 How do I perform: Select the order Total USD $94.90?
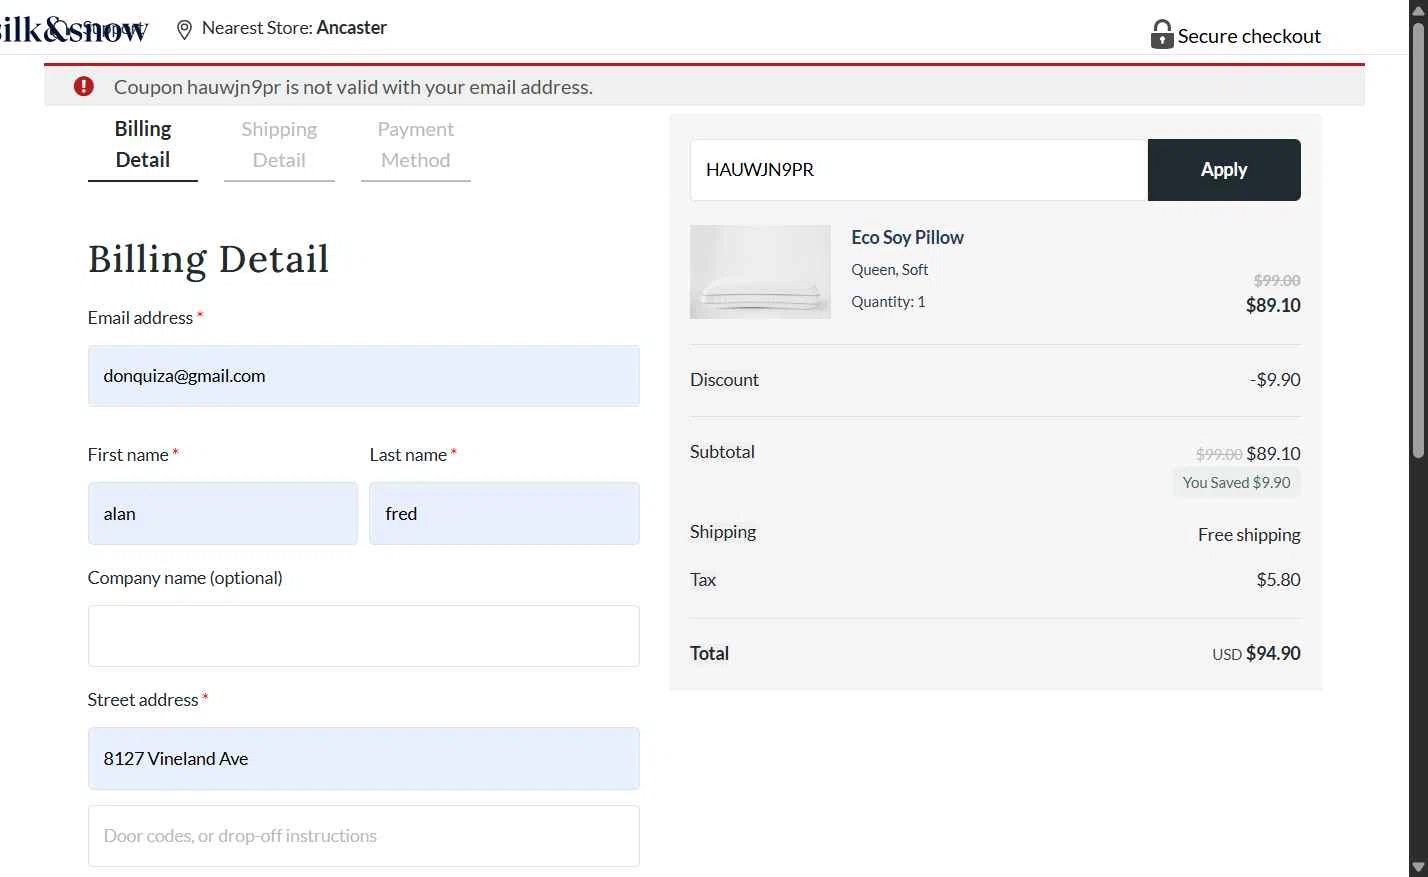1256,654
